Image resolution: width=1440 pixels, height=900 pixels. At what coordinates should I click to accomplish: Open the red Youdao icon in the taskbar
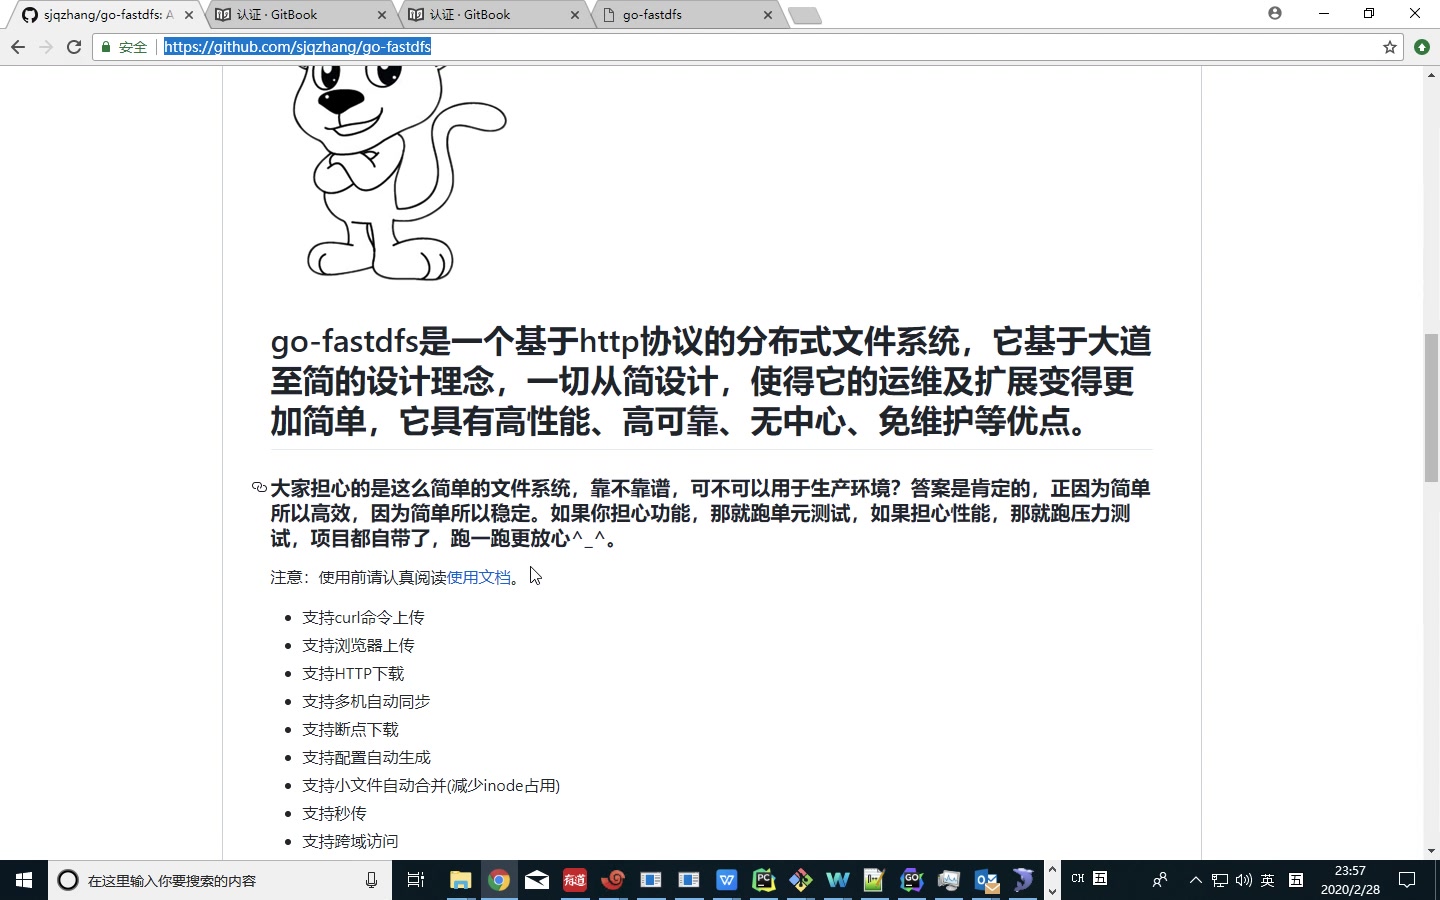tap(574, 880)
